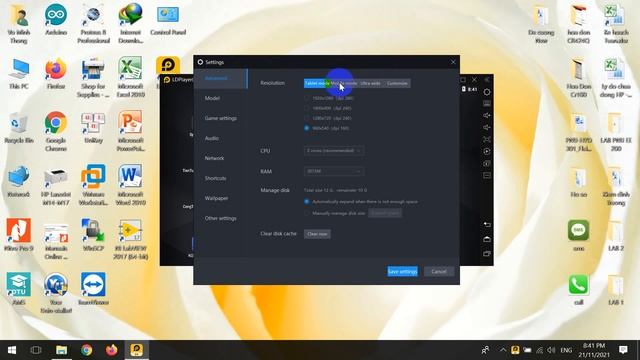640x360 pixels.
Task: Open Internet Download Manager desktop icon
Action: pyautogui.click(x=130, y=23)
